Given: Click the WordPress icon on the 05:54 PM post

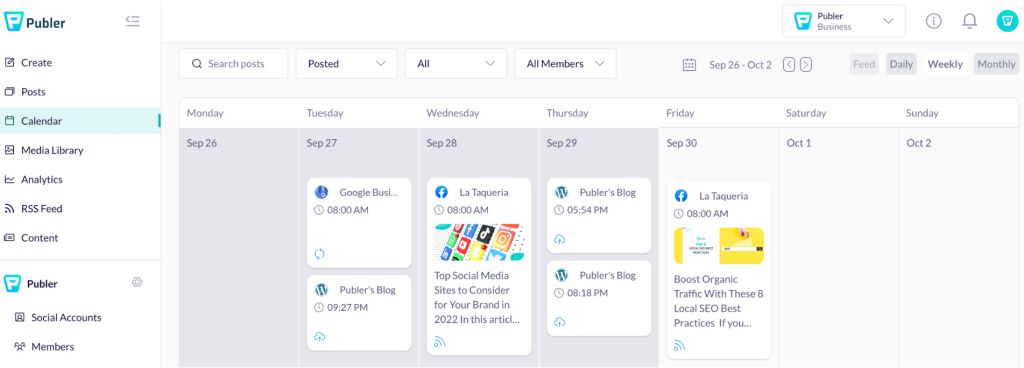Looking at the screenshot, I should click(561, 192).
